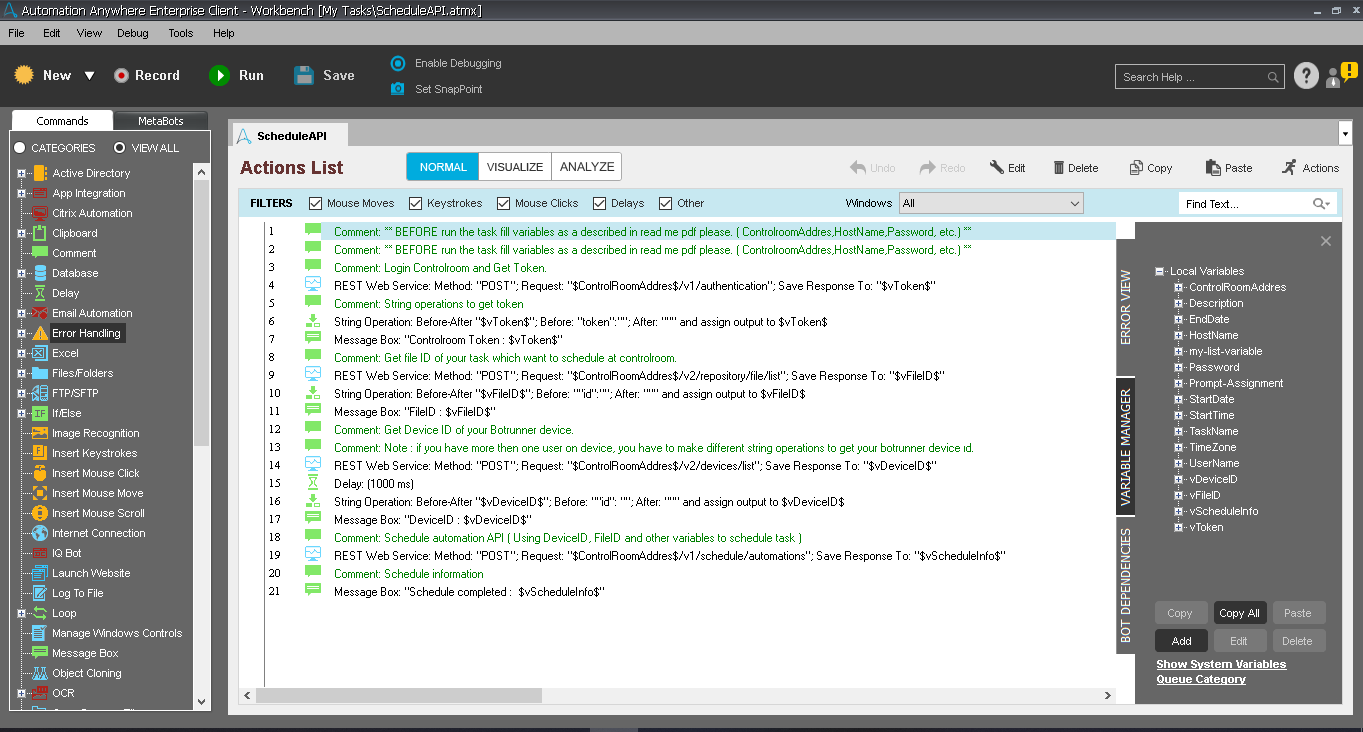Click the Loop command icon
1363x732 pixels.
pyautogui.click(x=40, y=613)
